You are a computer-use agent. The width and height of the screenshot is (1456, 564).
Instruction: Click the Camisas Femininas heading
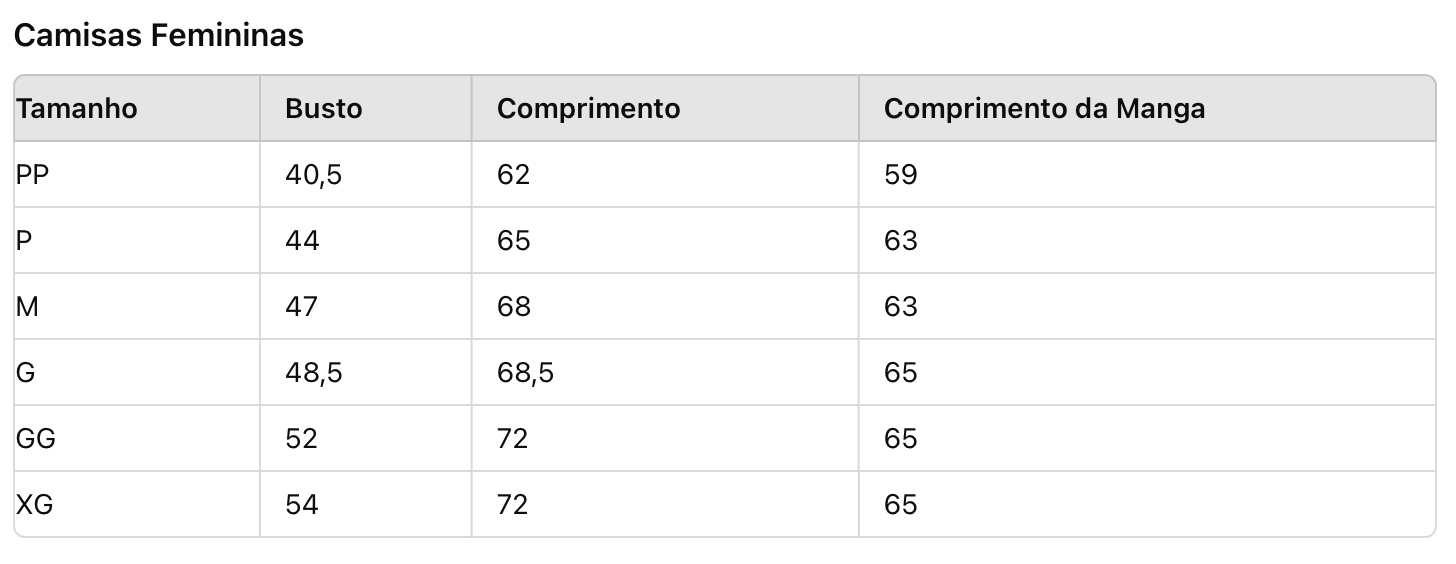point(158,36)
